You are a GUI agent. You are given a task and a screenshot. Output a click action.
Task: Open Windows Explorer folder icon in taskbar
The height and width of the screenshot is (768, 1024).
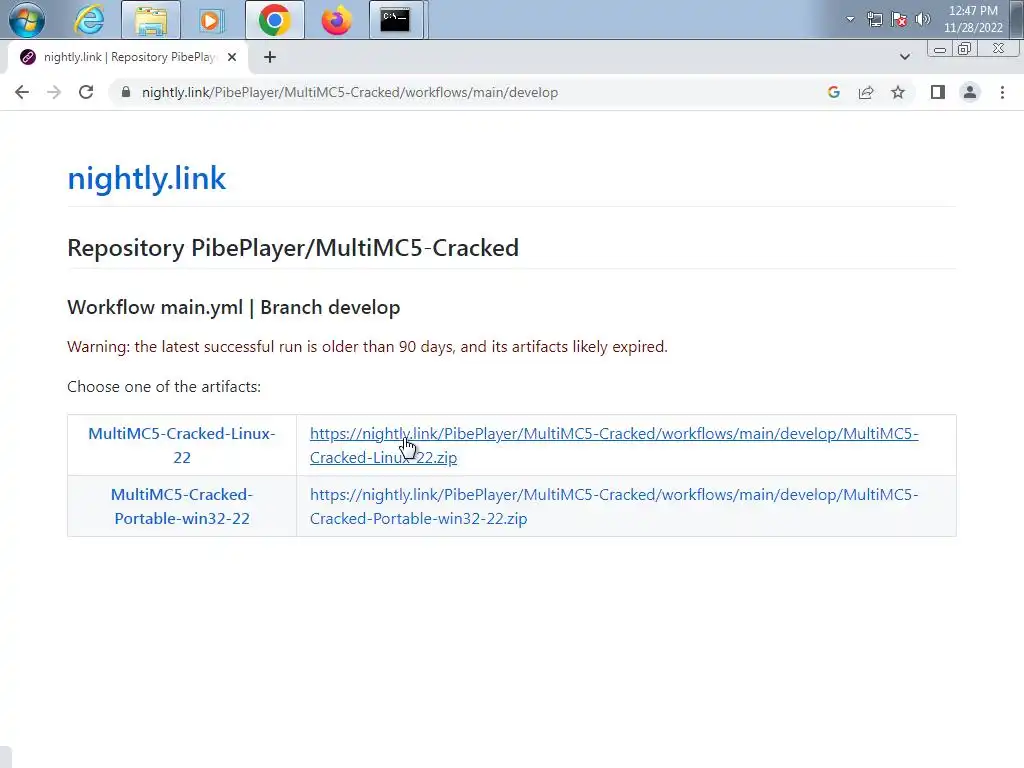coord(151,20)
